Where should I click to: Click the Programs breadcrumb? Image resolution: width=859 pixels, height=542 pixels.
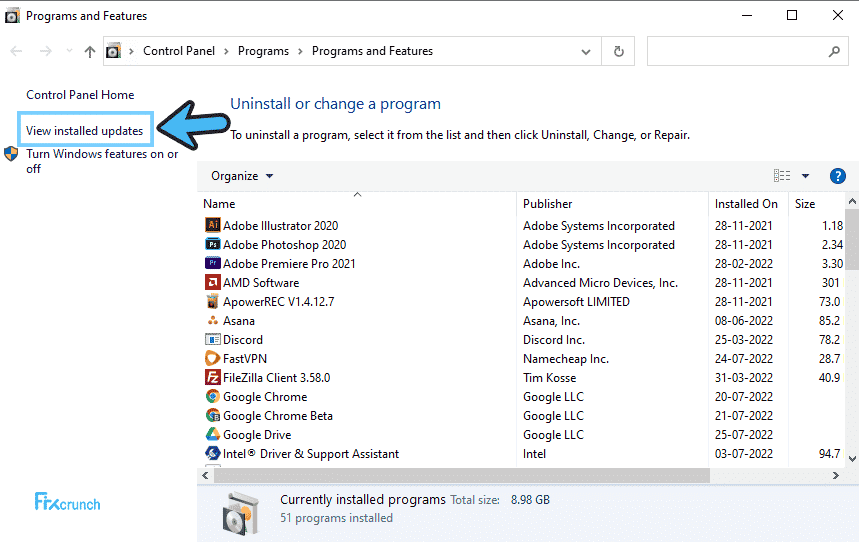click(x=263, y=51)
